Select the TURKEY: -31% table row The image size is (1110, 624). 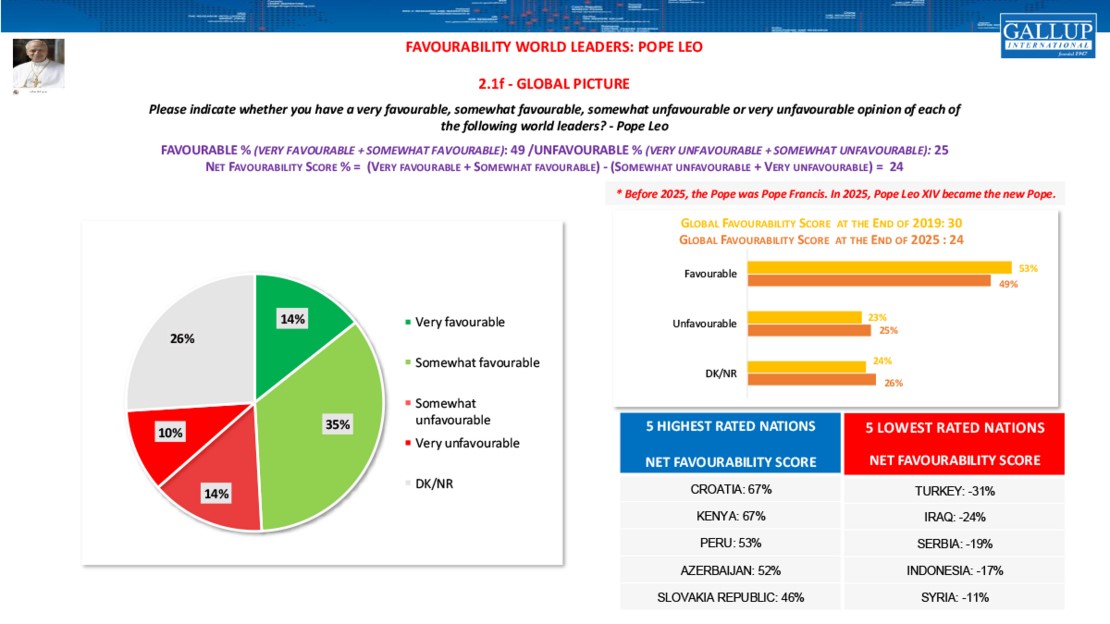[954, 490]
